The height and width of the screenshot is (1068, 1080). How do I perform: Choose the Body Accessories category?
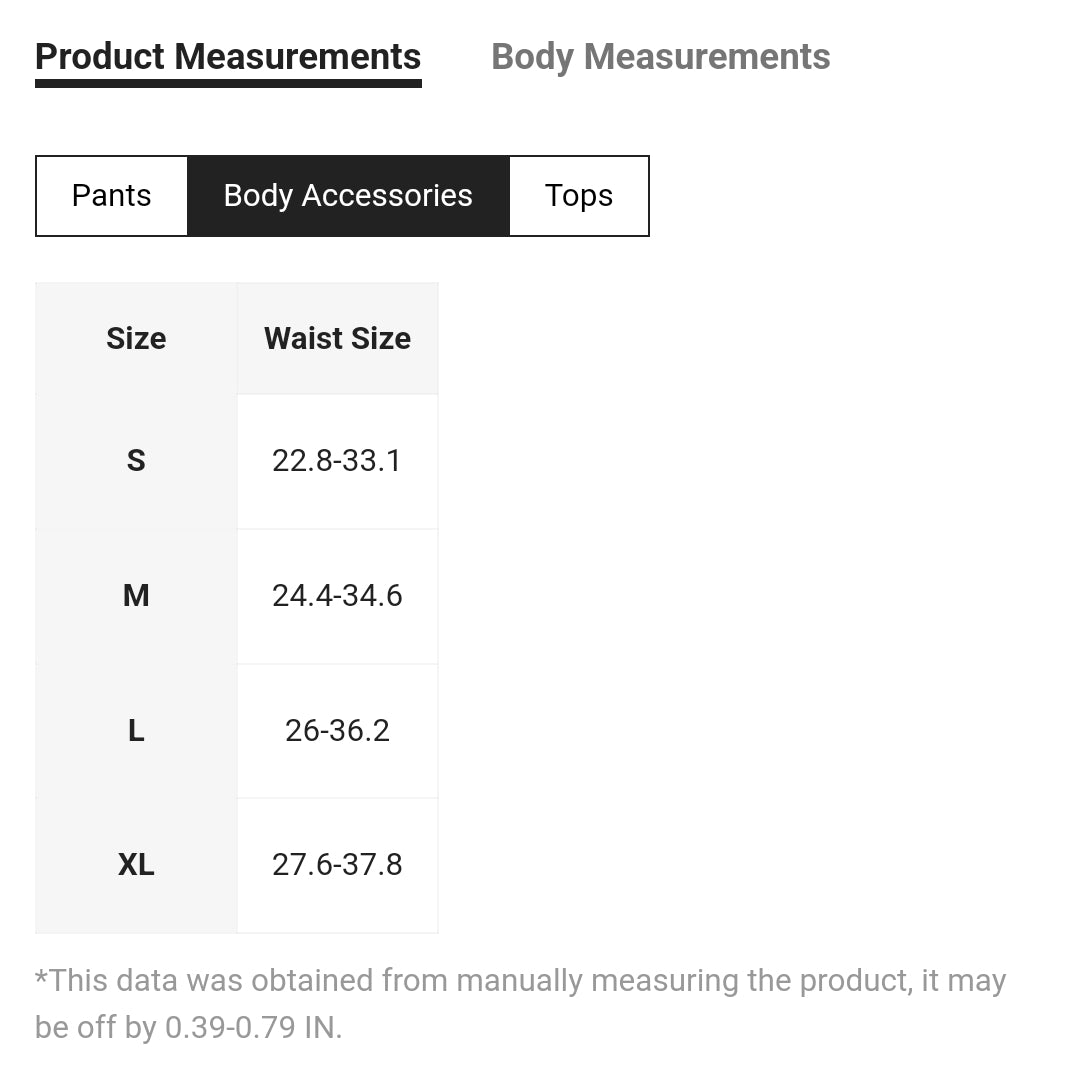[x=348, y=196]
